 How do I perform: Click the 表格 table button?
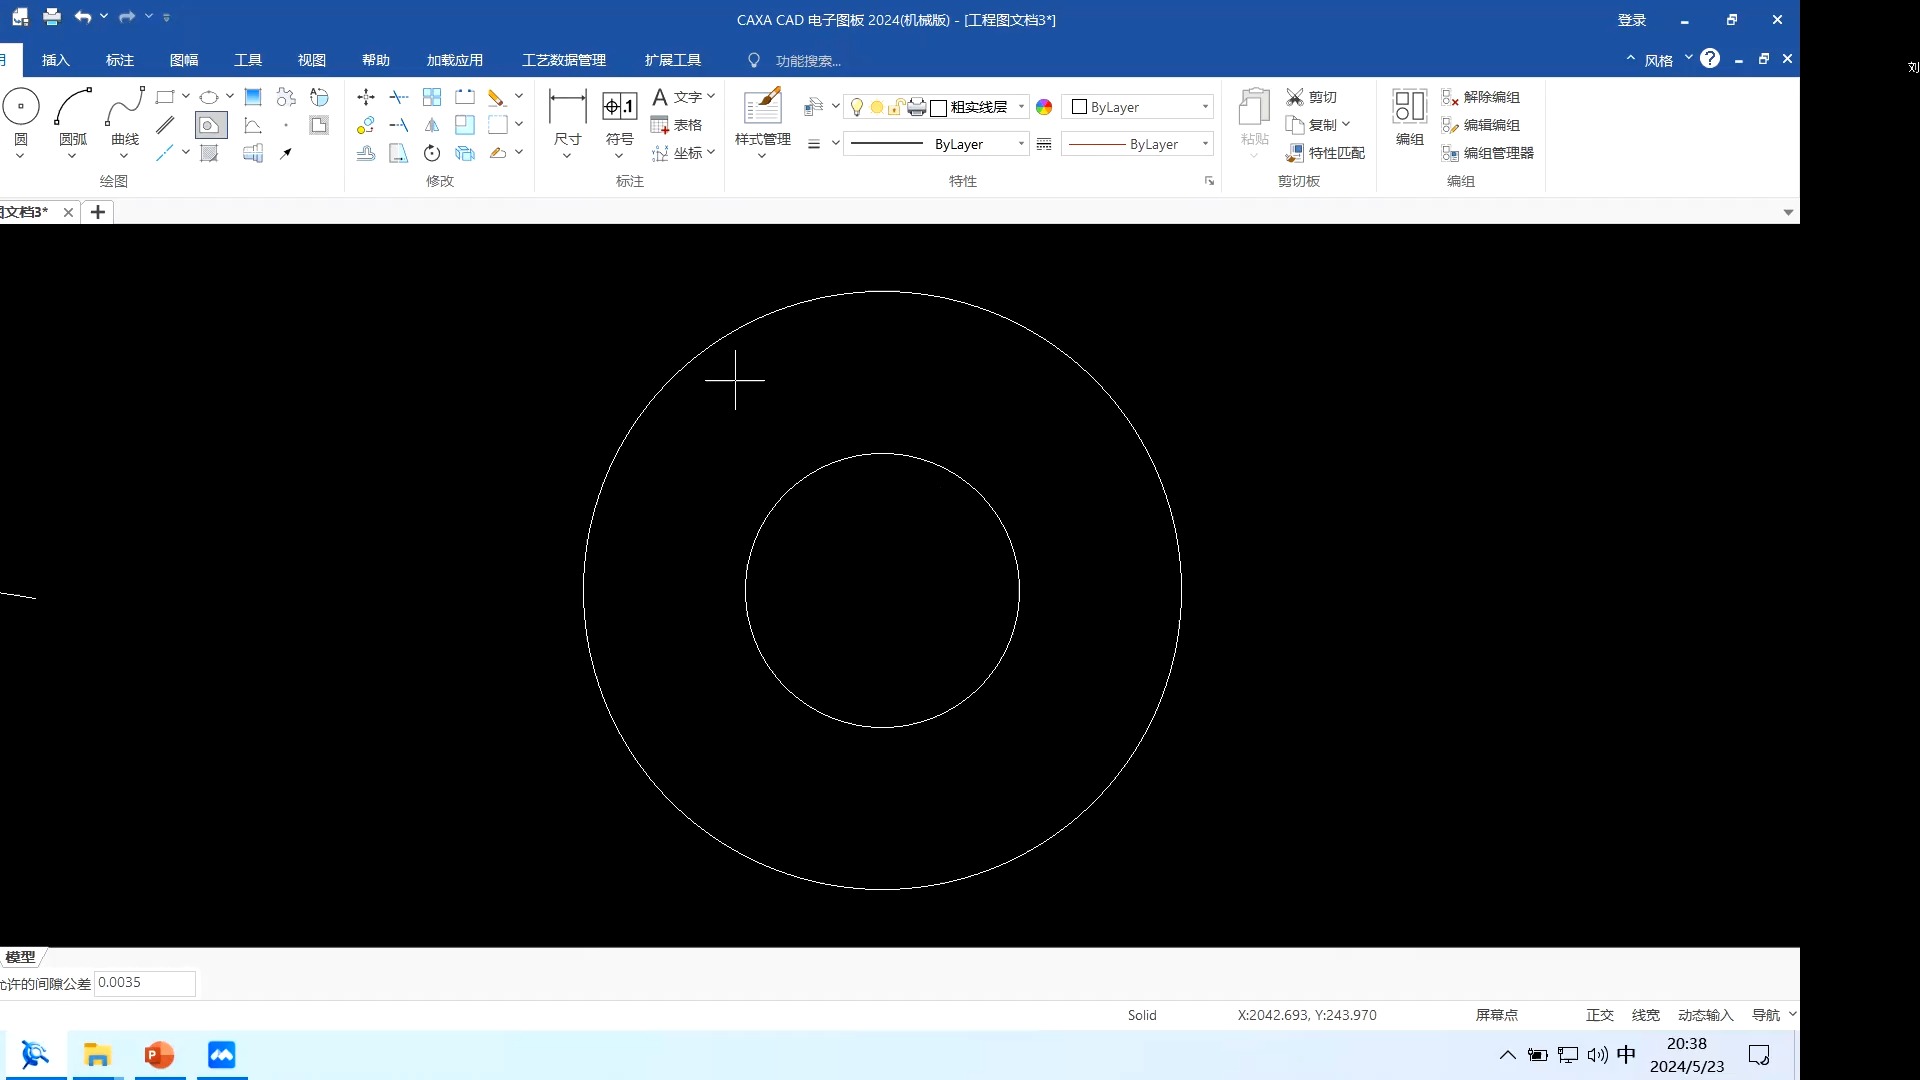click(x=677, y=125)
